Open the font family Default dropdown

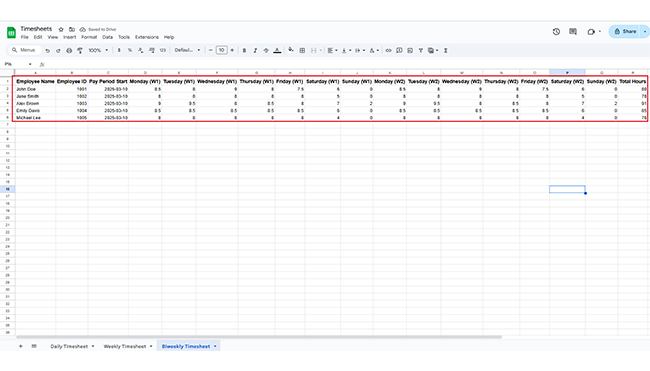coord(187,51)
